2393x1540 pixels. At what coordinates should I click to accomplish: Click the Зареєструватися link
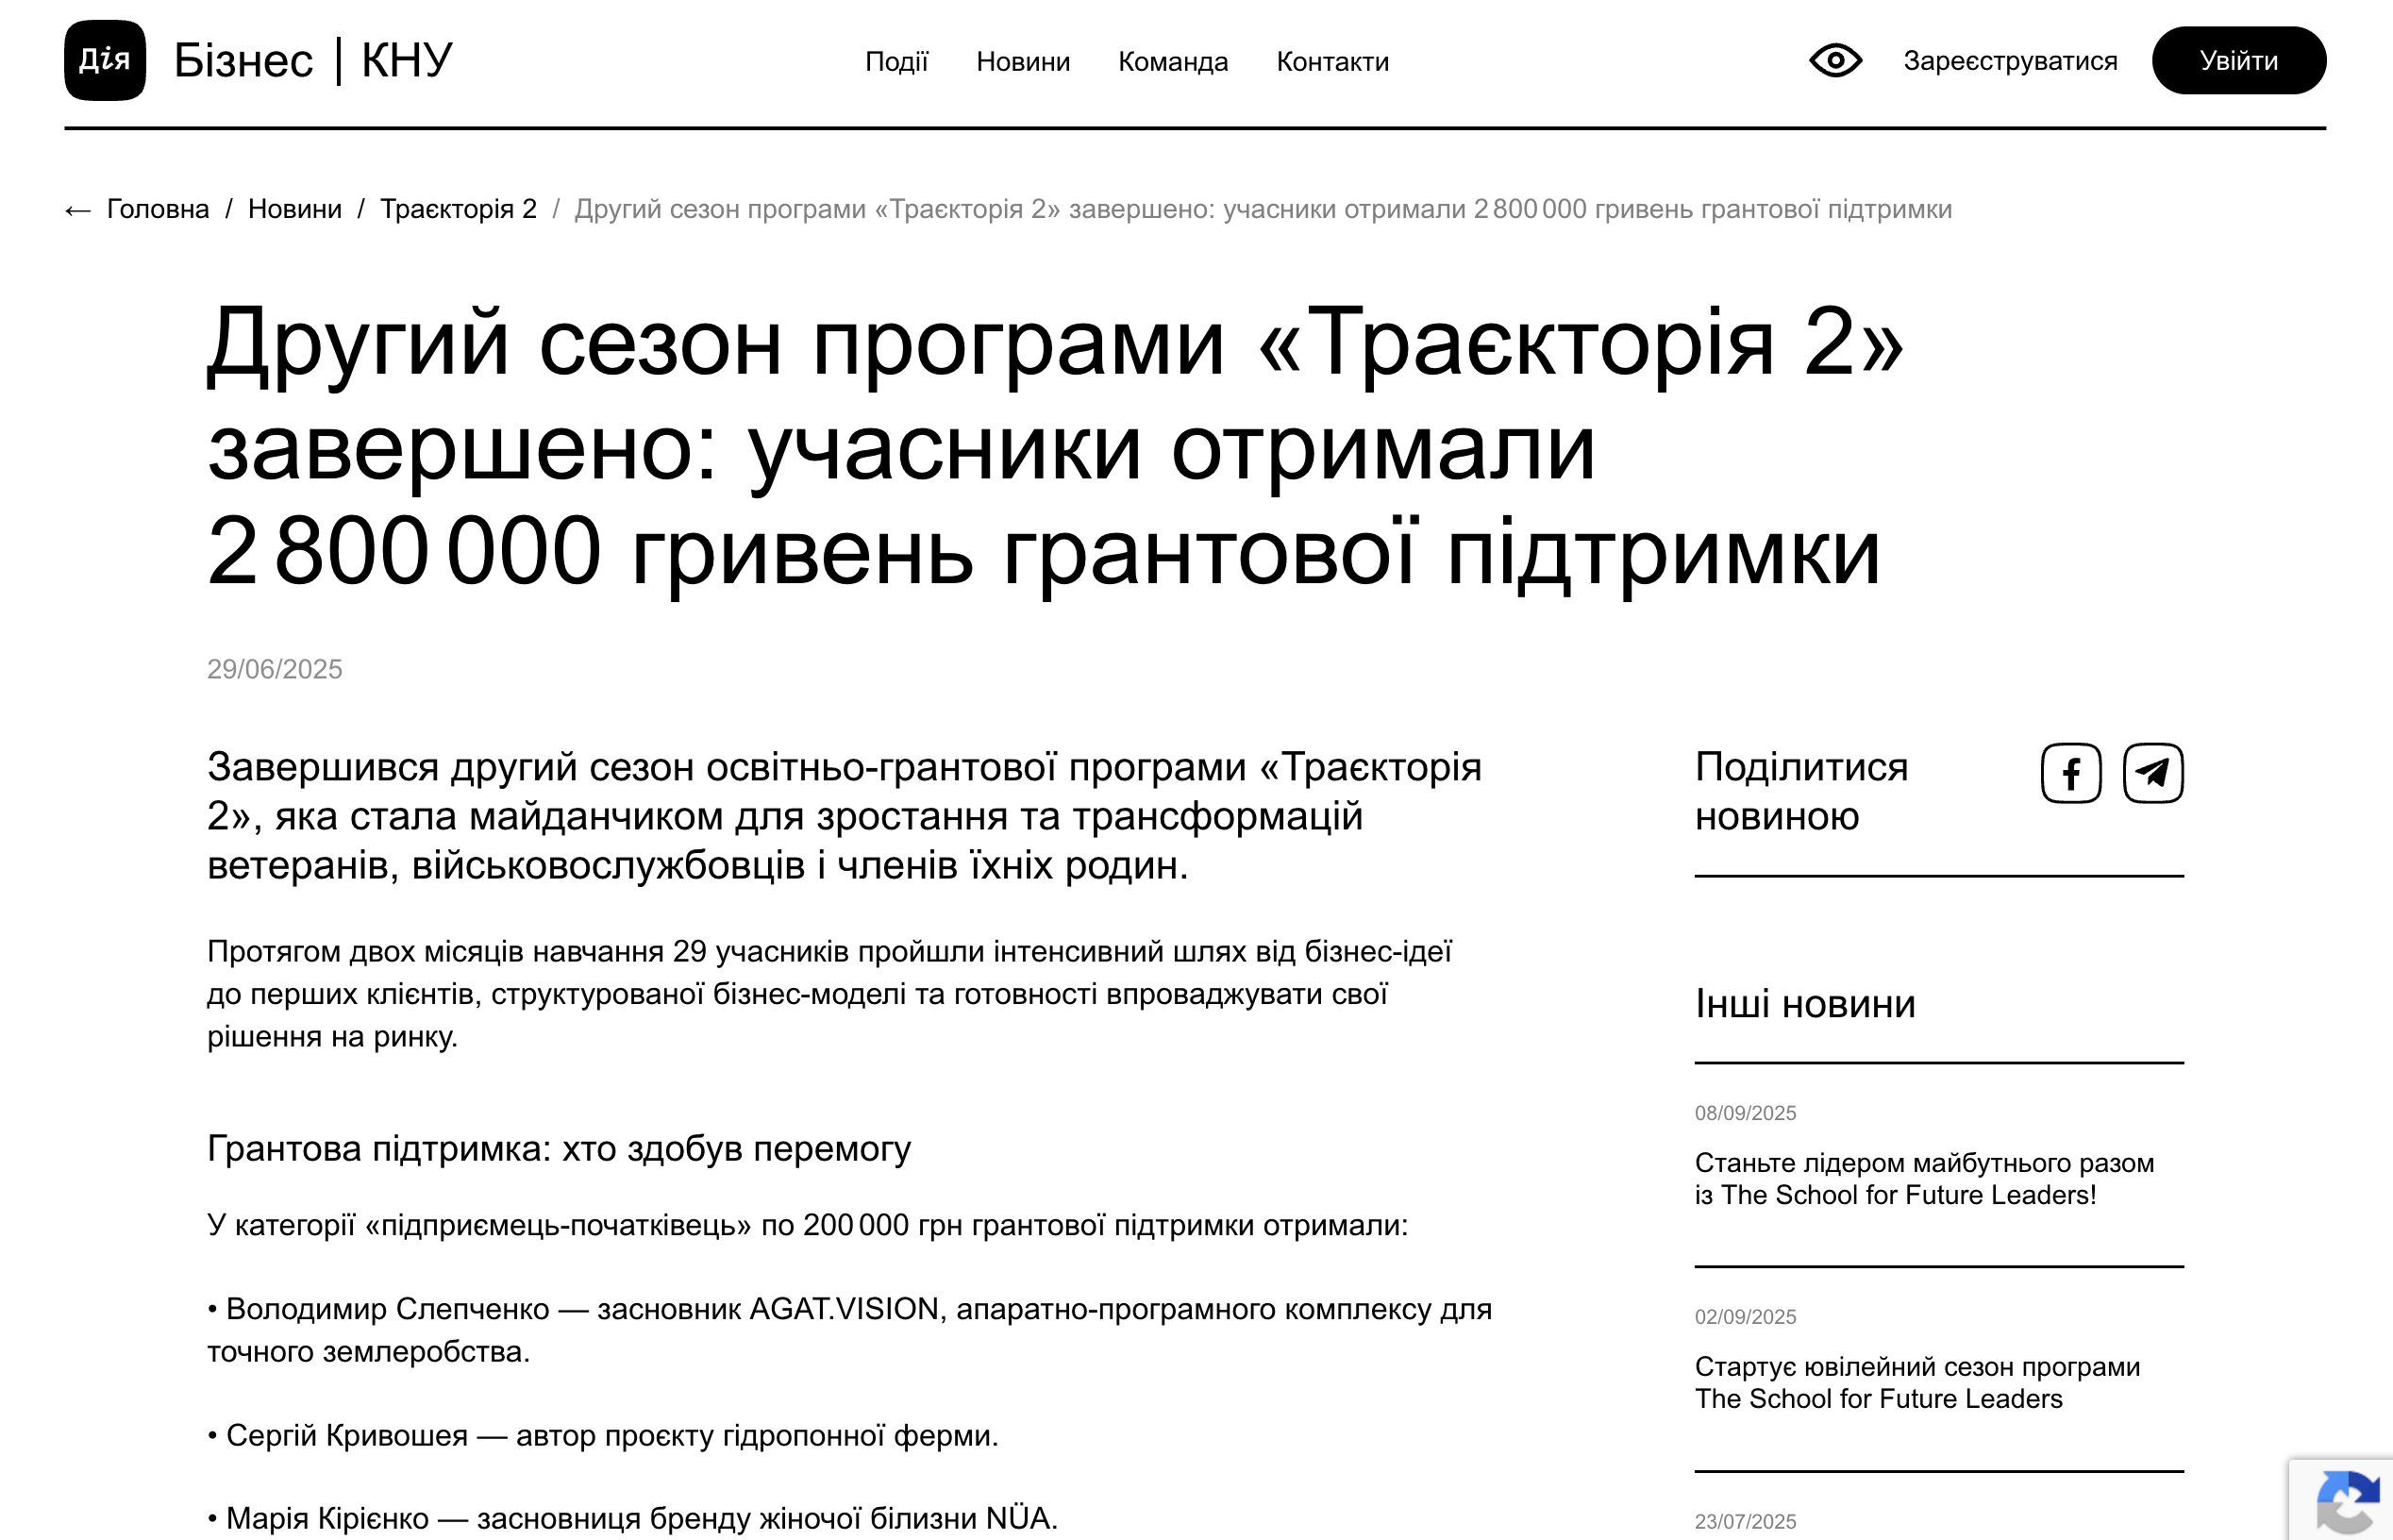coord(2009,61)
